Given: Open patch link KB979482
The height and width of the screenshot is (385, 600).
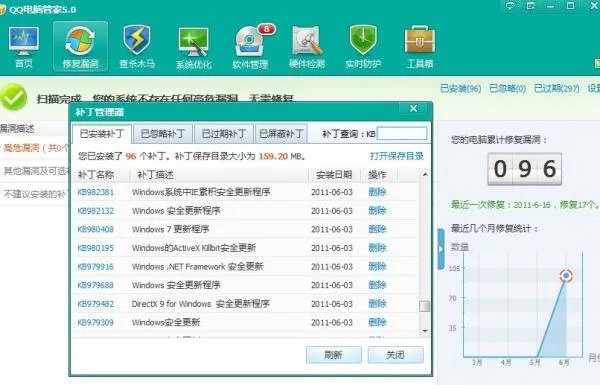Looking at the screenshot, I should pos(96,304).
